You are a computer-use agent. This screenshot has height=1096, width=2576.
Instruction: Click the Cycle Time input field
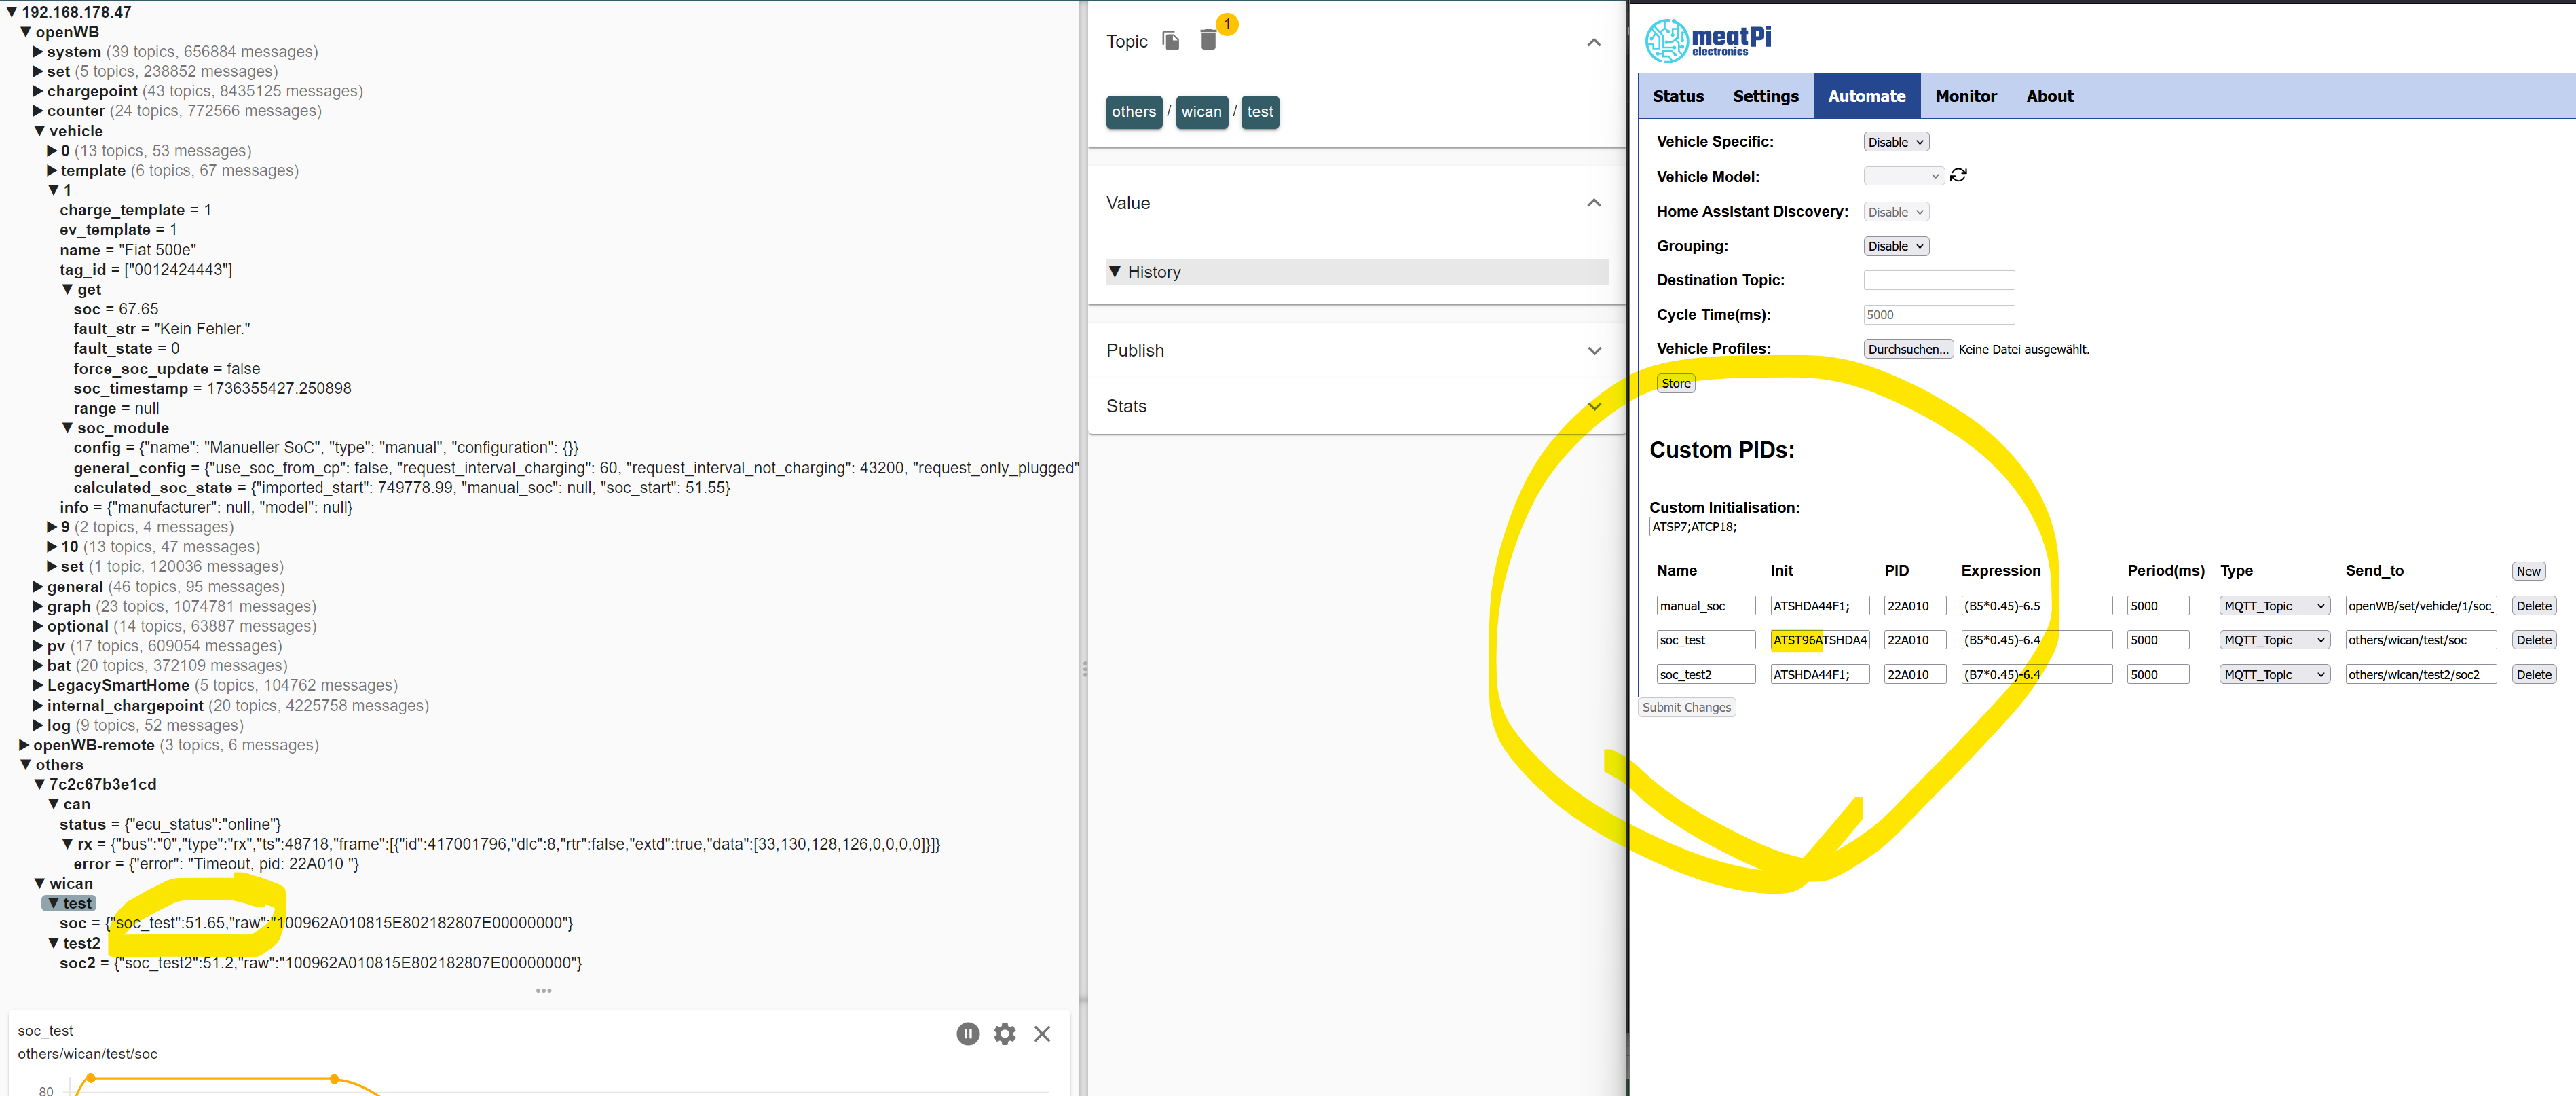[1938, 315]
